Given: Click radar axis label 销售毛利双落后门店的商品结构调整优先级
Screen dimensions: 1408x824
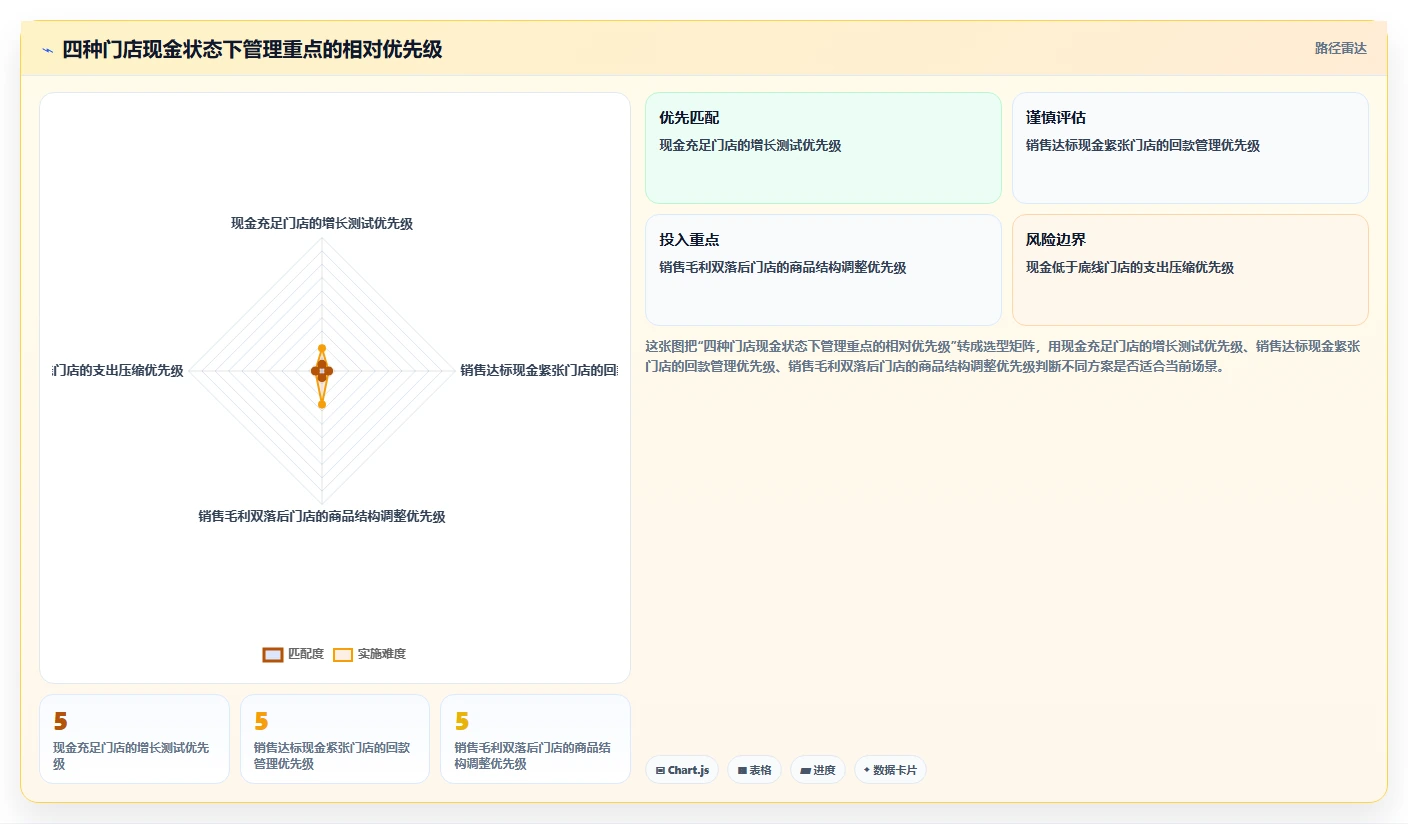Looking at the screenshot, I should [322, 517].
